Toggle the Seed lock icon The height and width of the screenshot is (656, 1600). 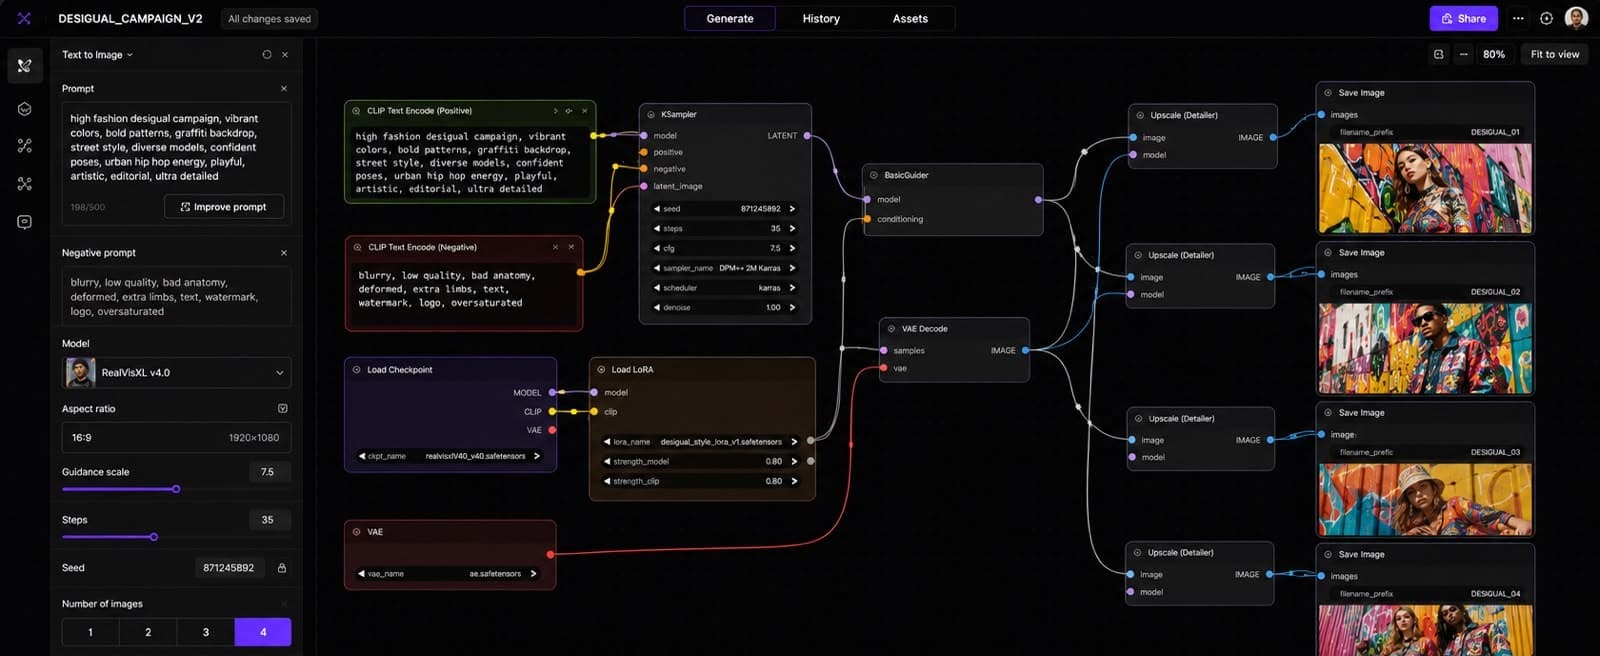pyautogui.click(x=282, y=568)
